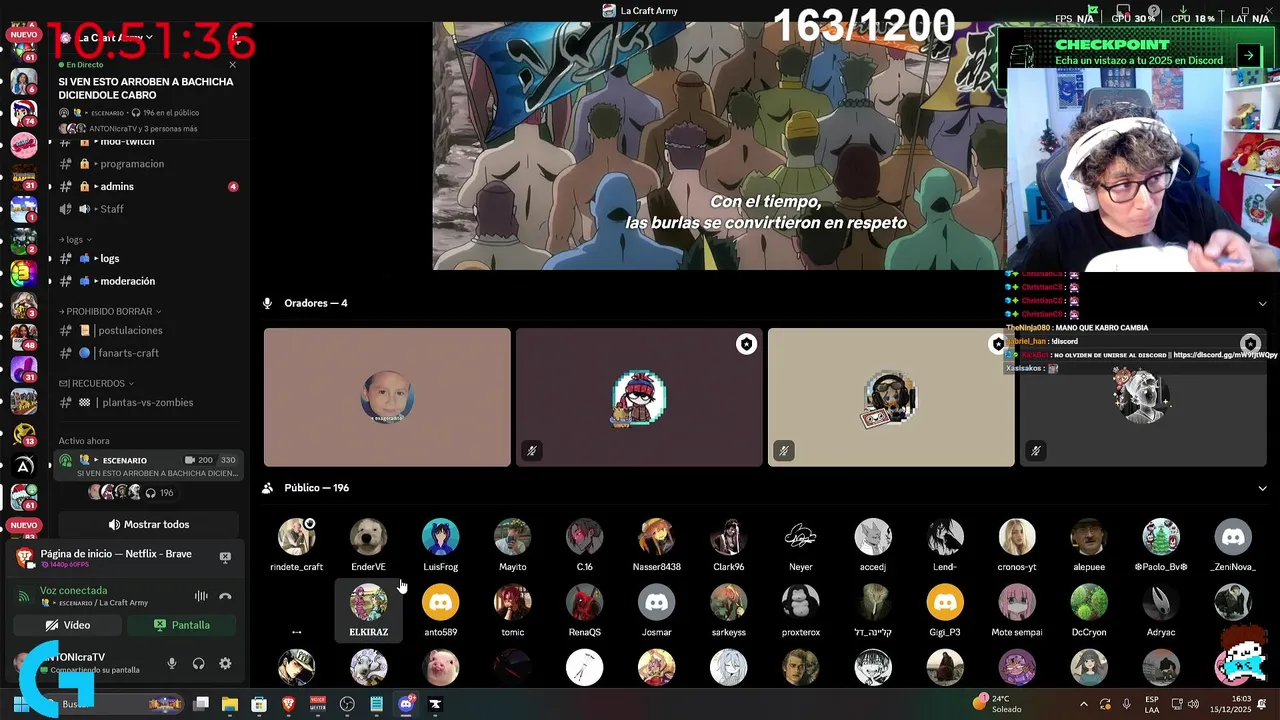Open Brave browser from taskbar
This screenshot has height=720, width=1280.
(x=288, y=704)
